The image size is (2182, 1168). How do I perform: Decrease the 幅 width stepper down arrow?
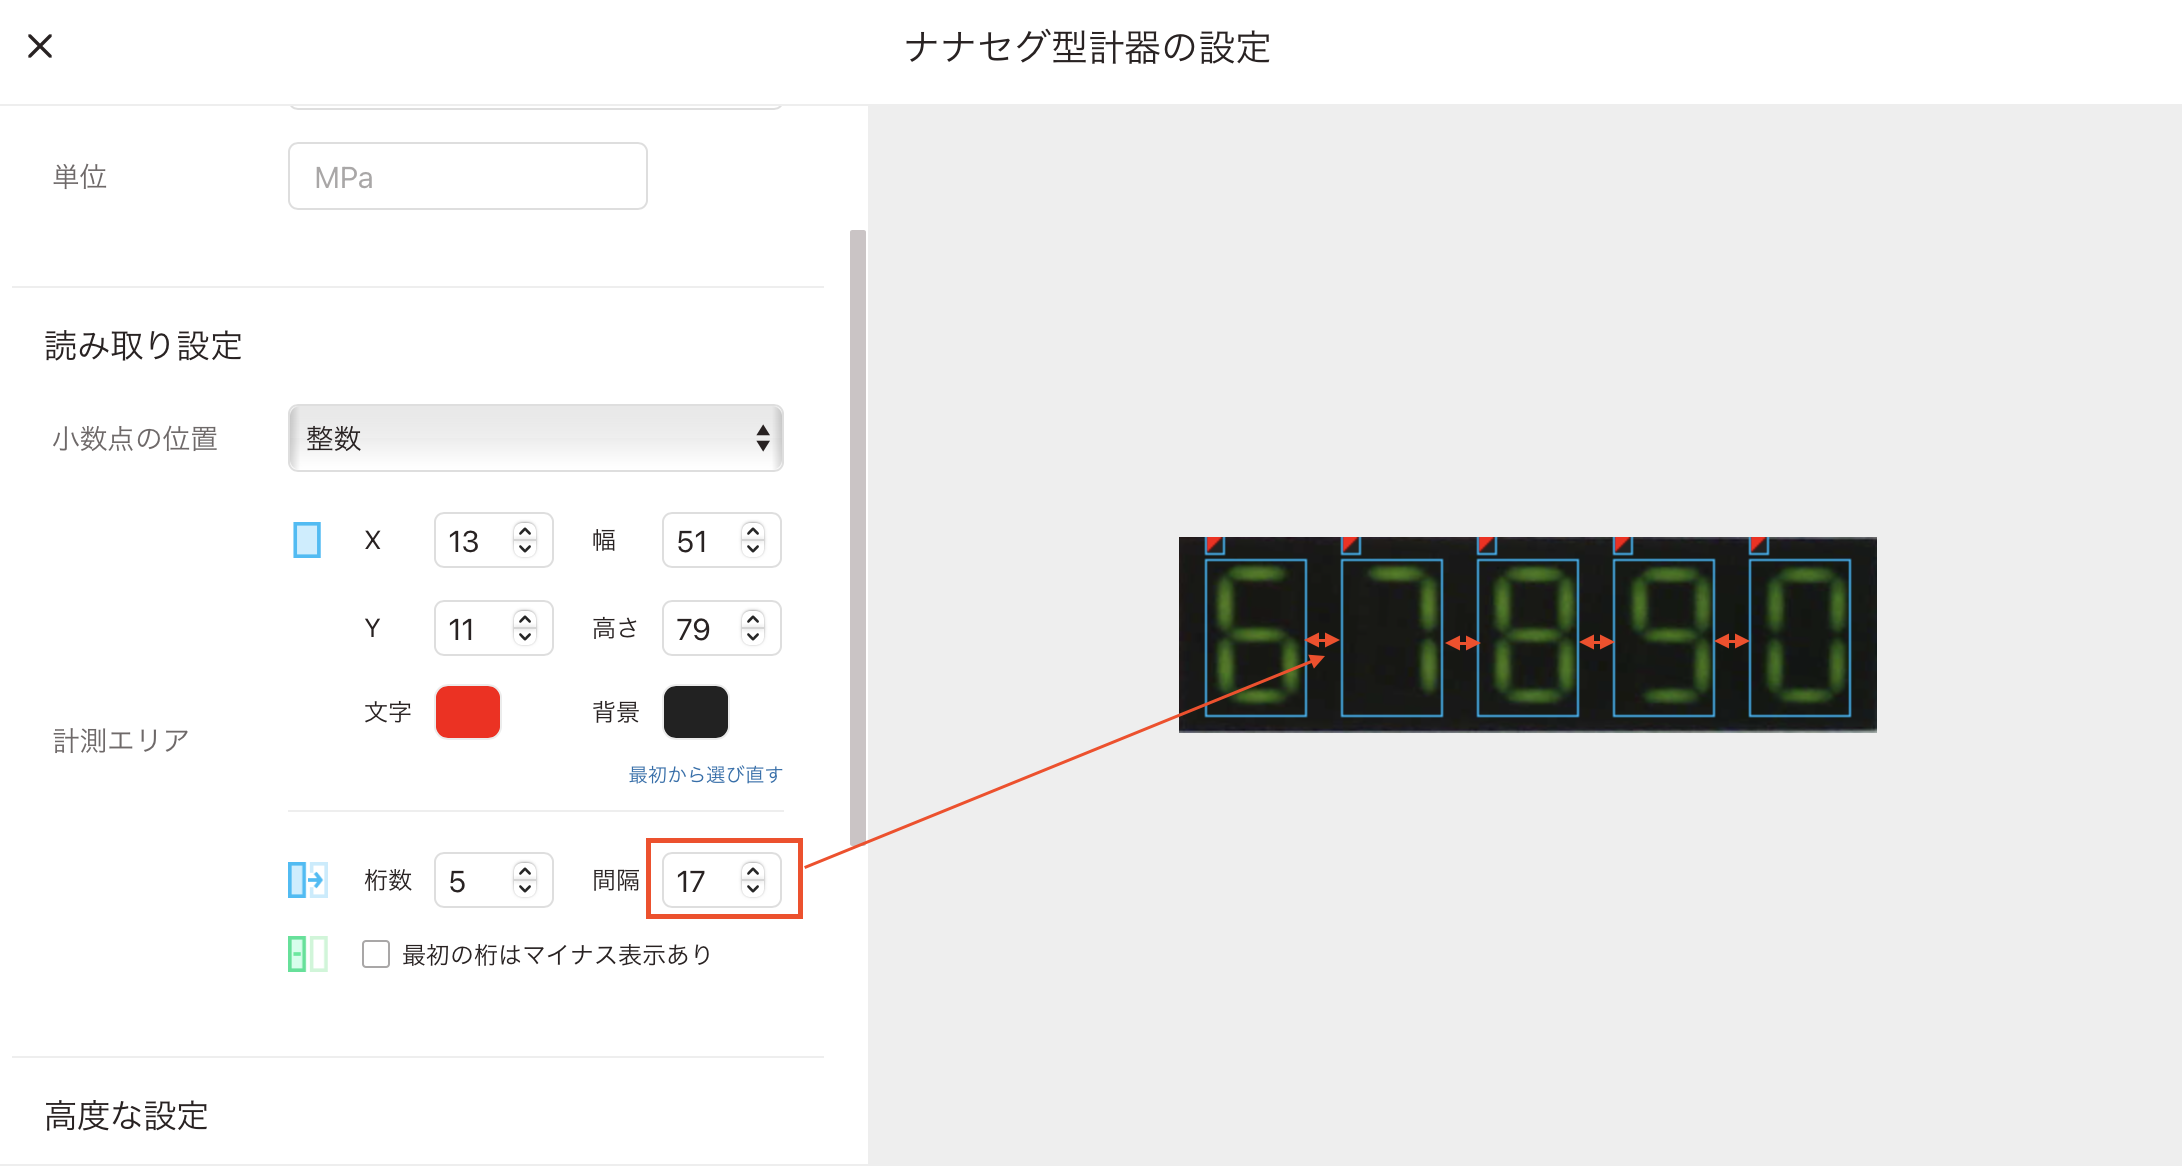(753, 550)
